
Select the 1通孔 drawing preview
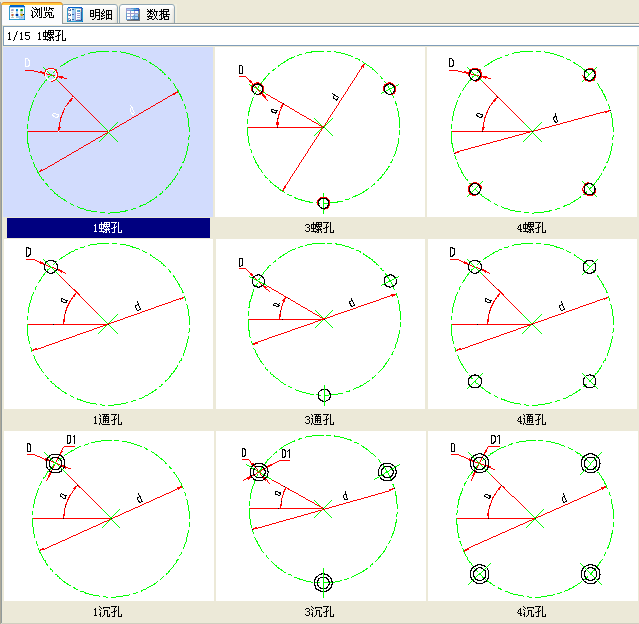(108, 324)
